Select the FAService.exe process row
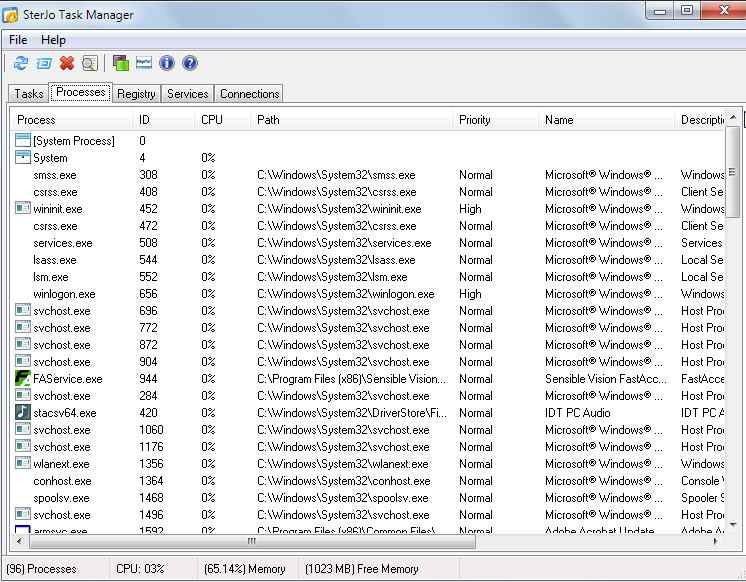 tap(68, 379)
